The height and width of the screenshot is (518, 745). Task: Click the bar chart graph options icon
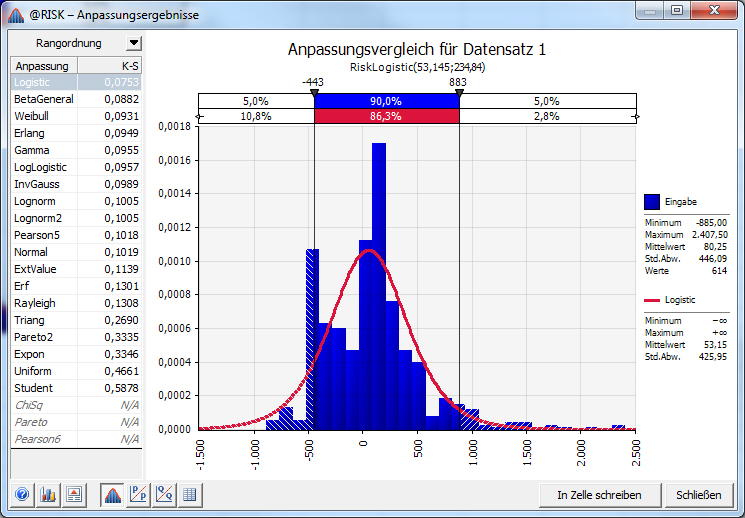tap(48, 495)
